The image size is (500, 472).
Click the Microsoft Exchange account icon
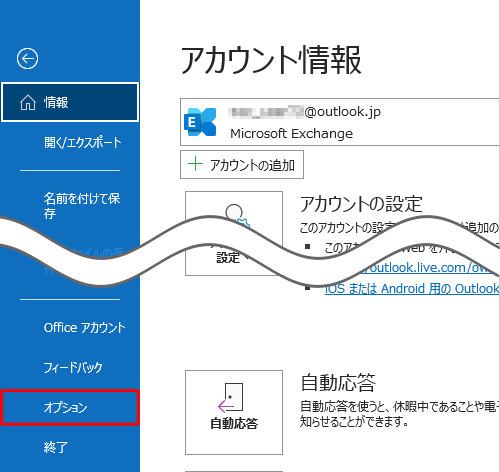[x=200, y=122]
